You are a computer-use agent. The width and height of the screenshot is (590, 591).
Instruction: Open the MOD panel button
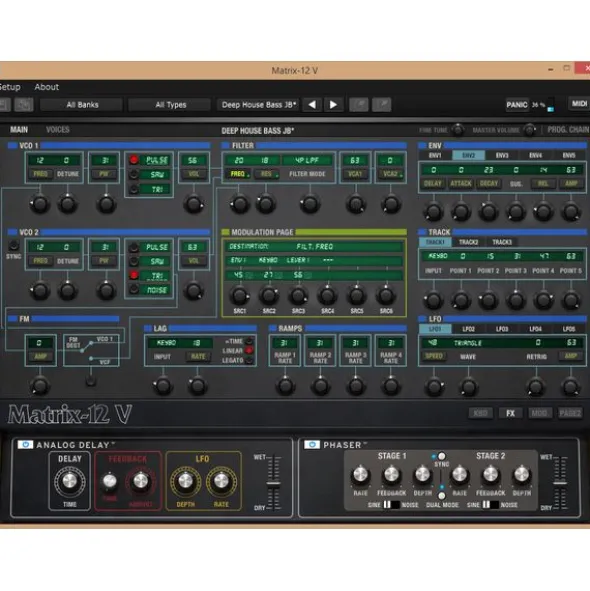click(x=539, y=413)
